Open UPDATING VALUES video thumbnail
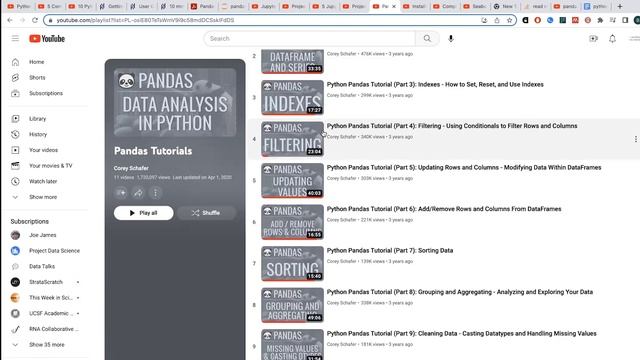This screenshot has width=640, height=360. [x=292, y=180]
